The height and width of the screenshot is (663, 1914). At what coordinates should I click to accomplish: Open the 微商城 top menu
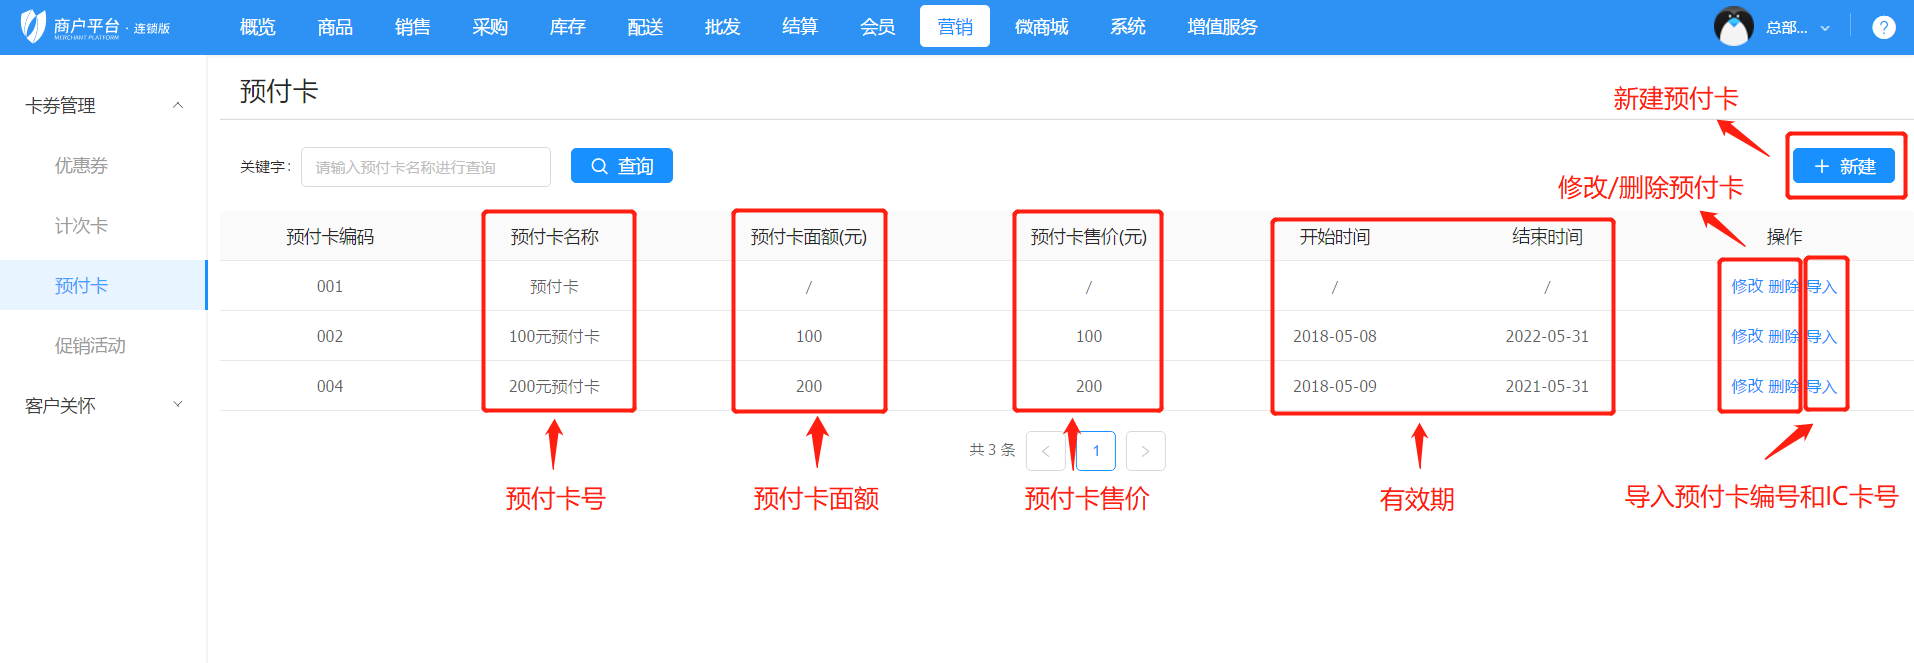pos(1041,27)
